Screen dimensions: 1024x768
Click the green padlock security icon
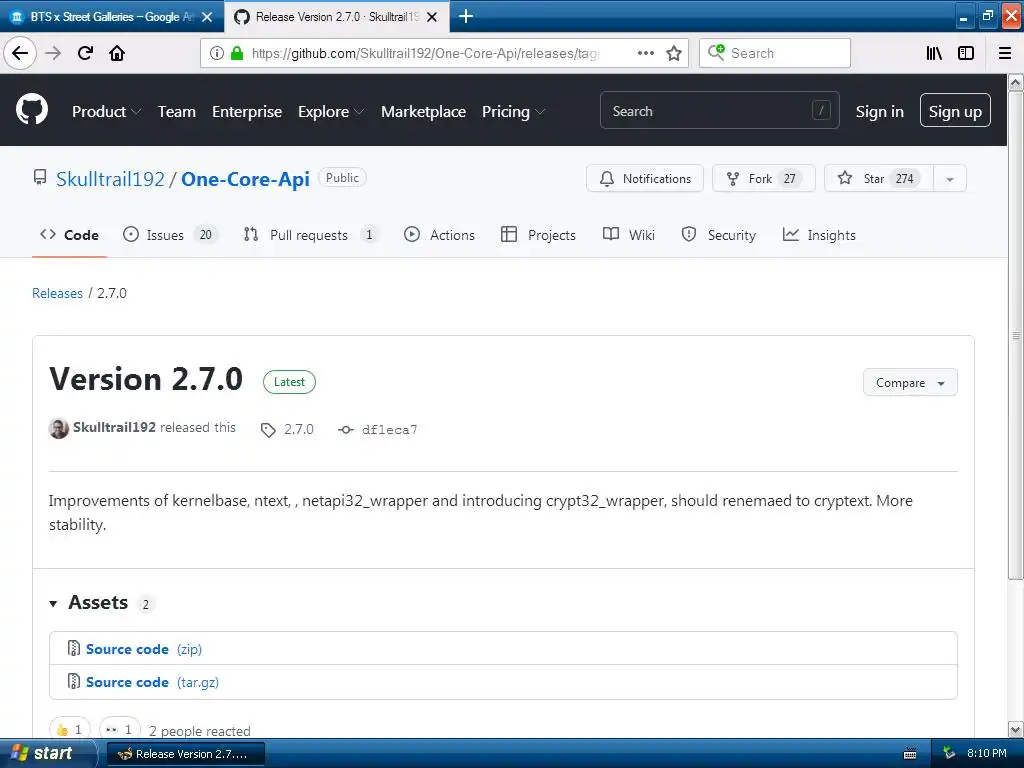[237, 53]
